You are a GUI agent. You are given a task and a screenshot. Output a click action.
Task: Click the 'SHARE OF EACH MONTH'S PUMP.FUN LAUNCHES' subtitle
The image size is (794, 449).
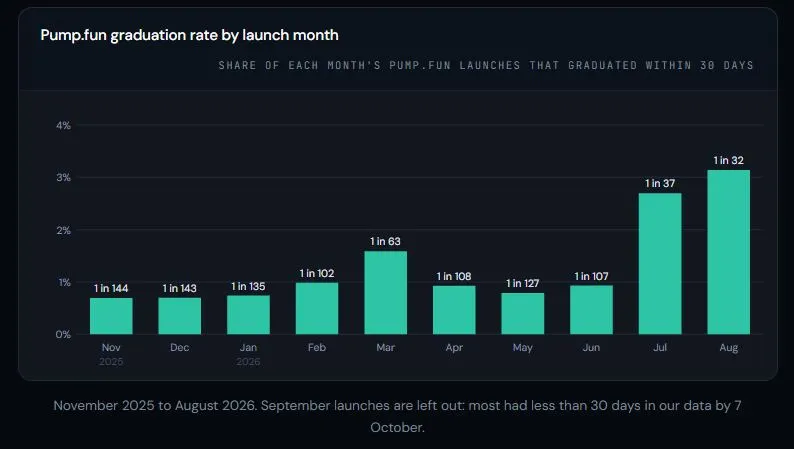tap(370, 65)
